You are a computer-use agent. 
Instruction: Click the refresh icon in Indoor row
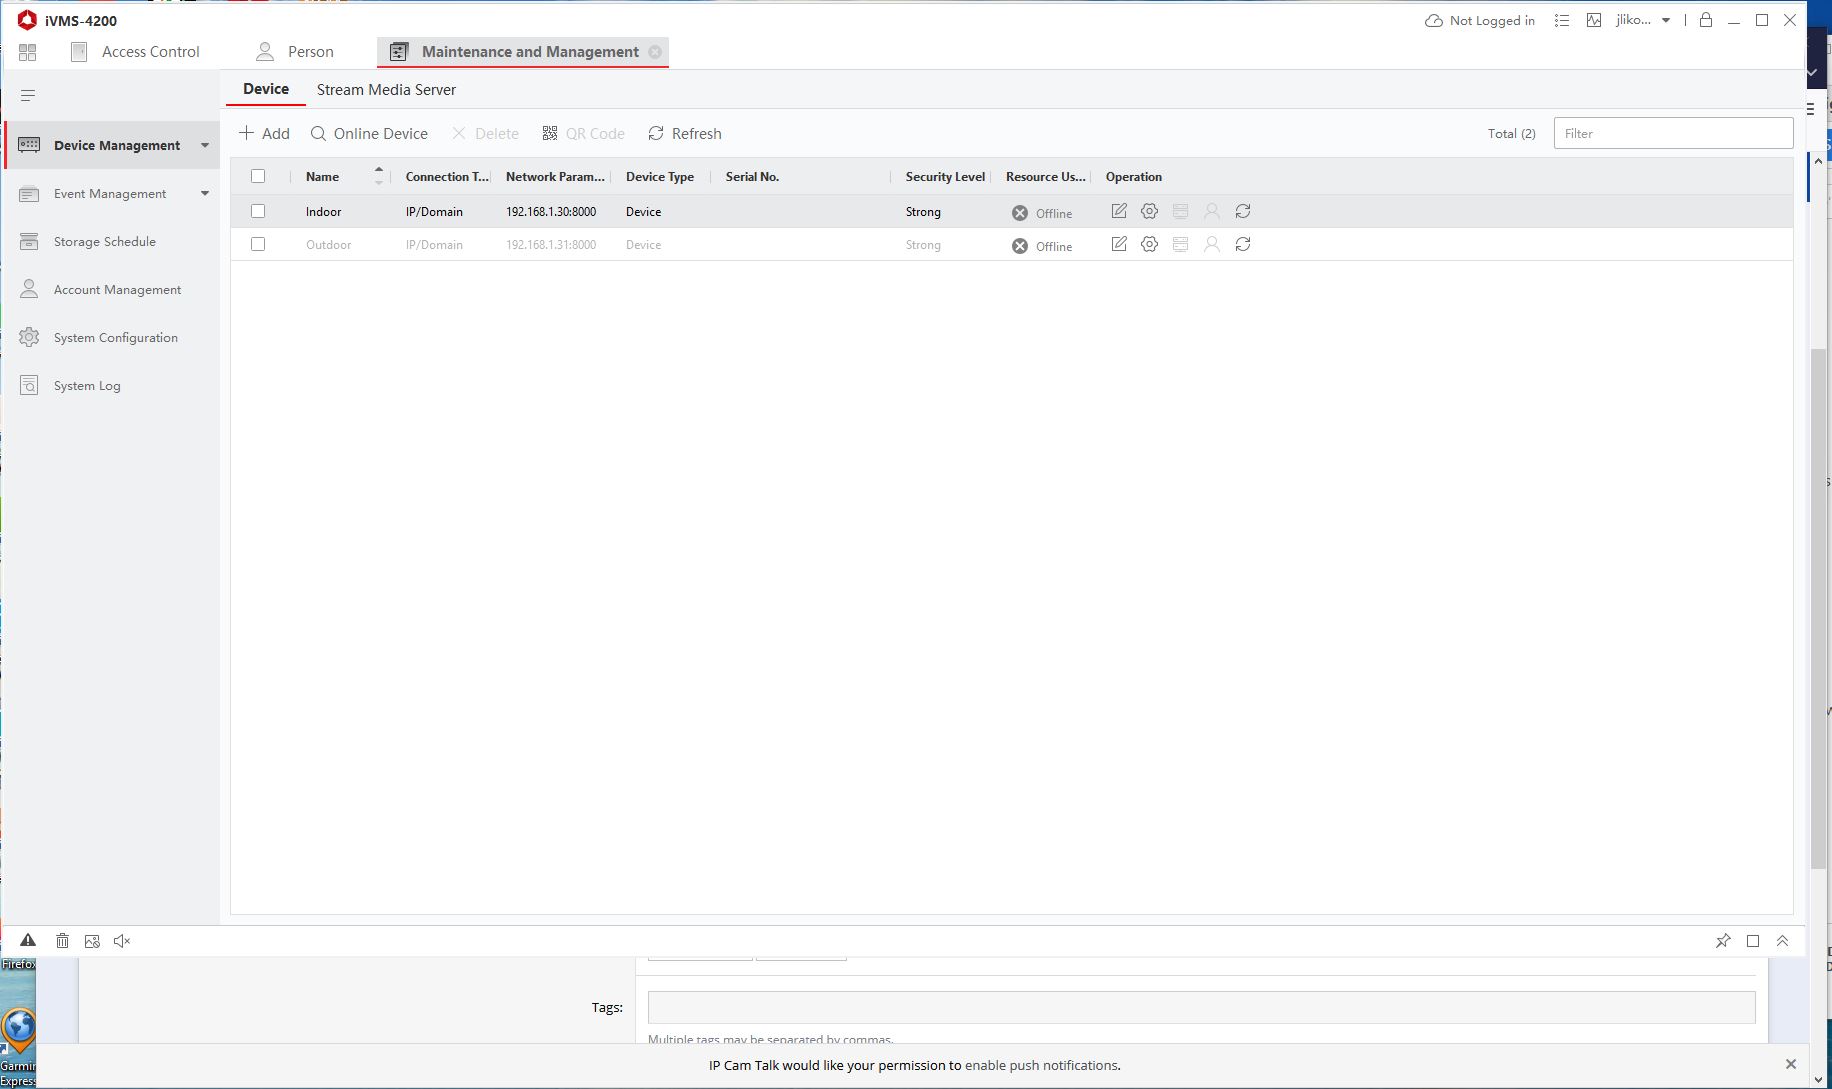[1243, 211]
